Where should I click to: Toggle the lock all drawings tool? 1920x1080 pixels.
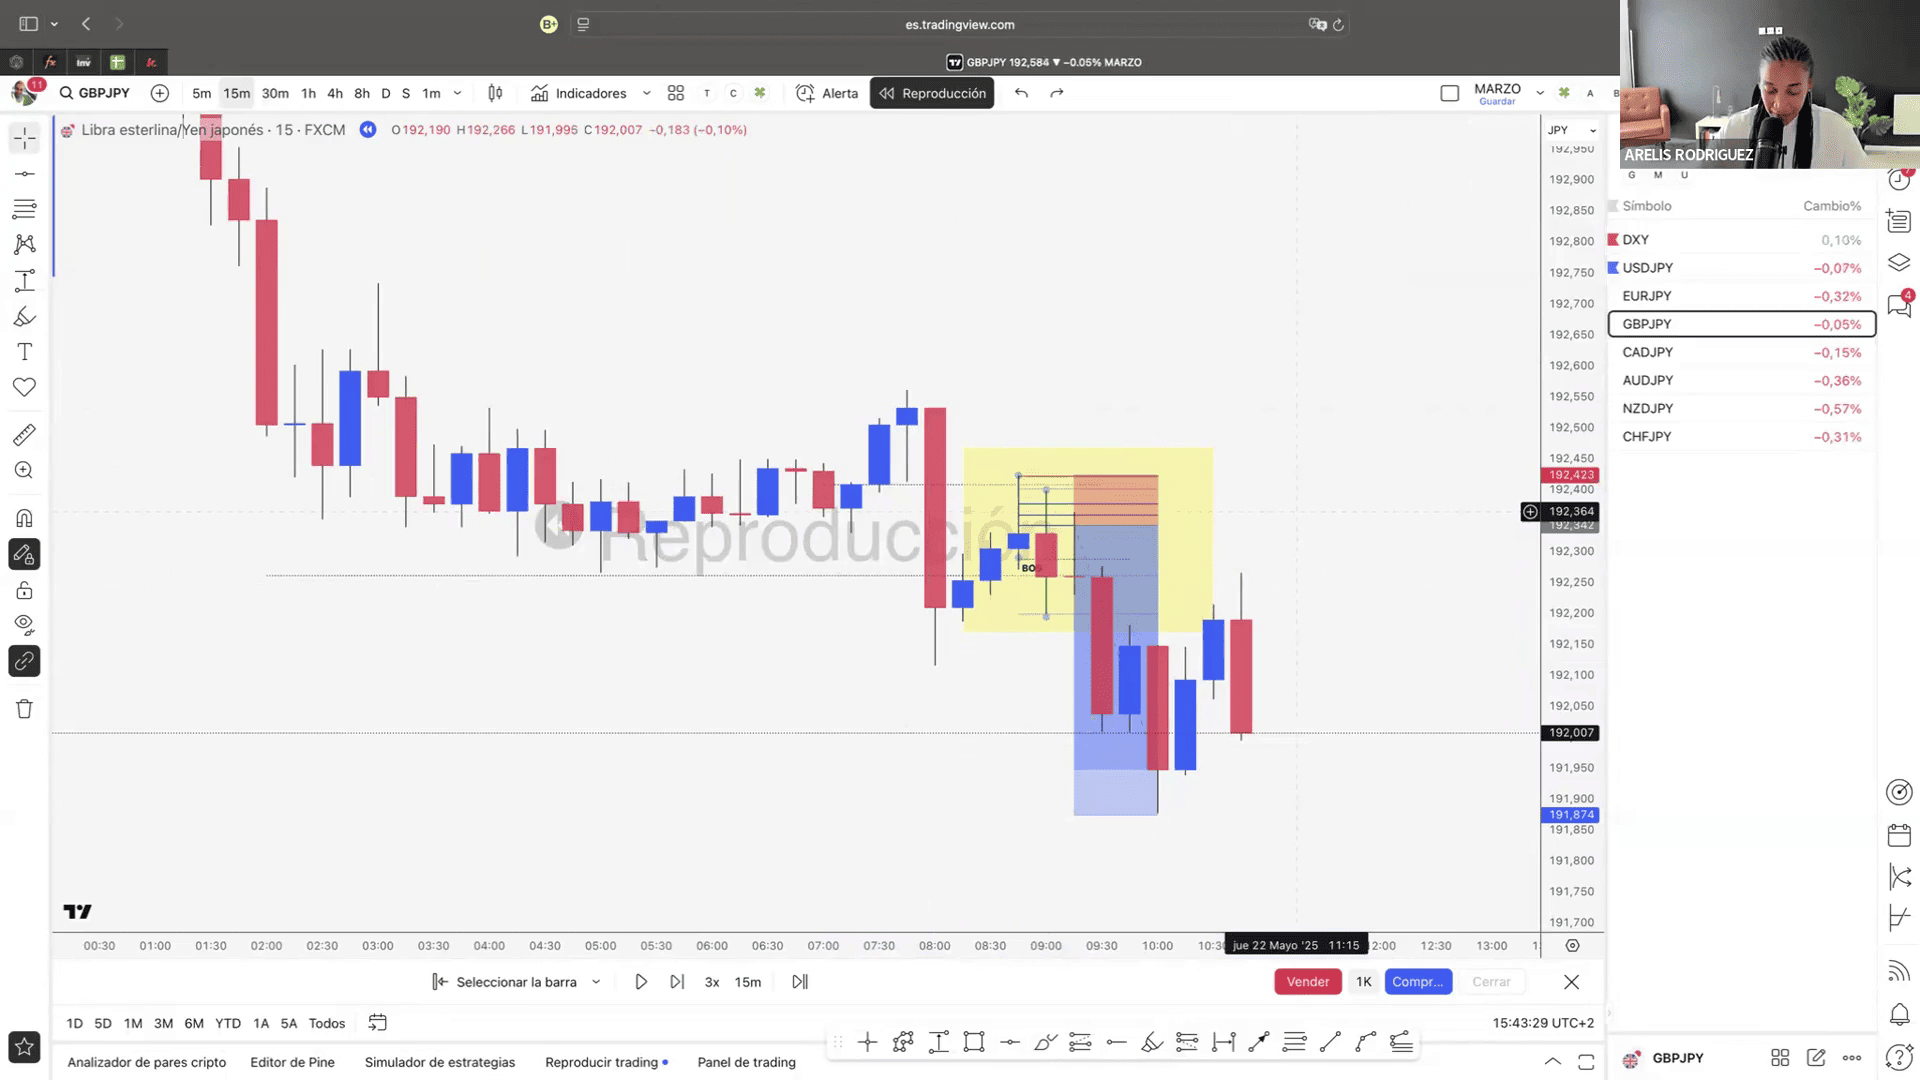[24, 590]
